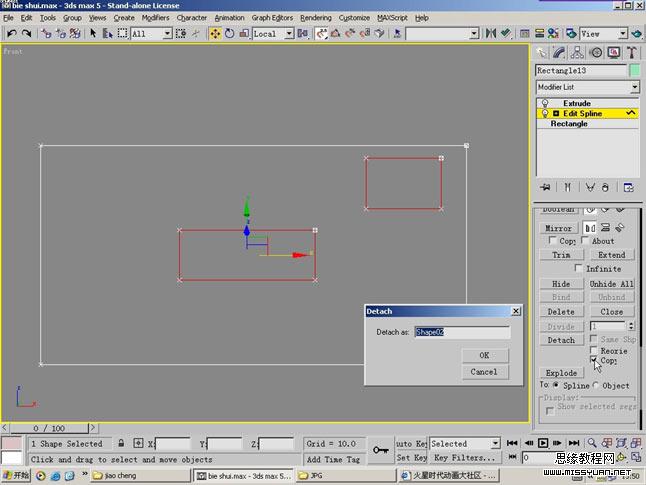Click the Trim button
646x485 pixels.
click(x=561, y=255)
